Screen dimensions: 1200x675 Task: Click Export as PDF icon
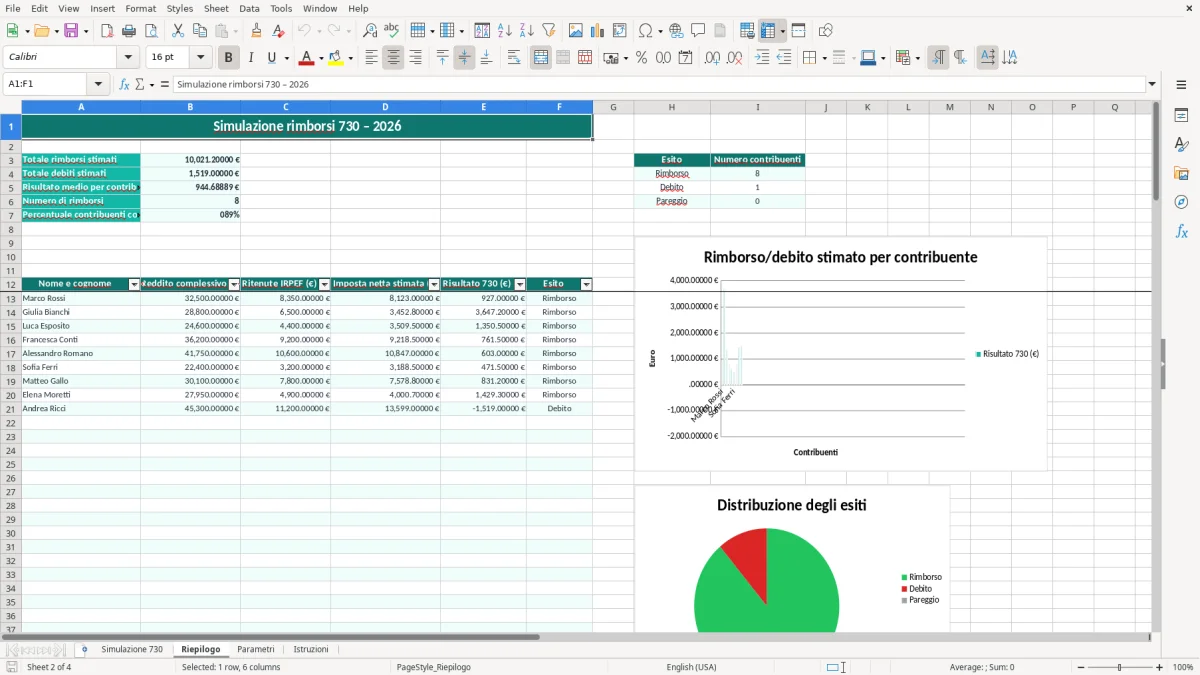click(x=107, y=31)
